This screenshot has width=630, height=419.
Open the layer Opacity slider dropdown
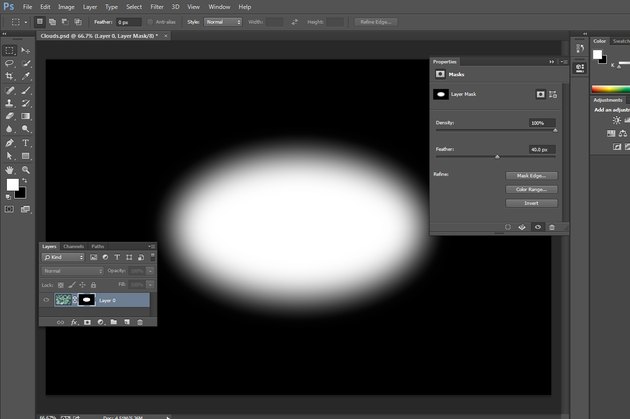[150, 271]
